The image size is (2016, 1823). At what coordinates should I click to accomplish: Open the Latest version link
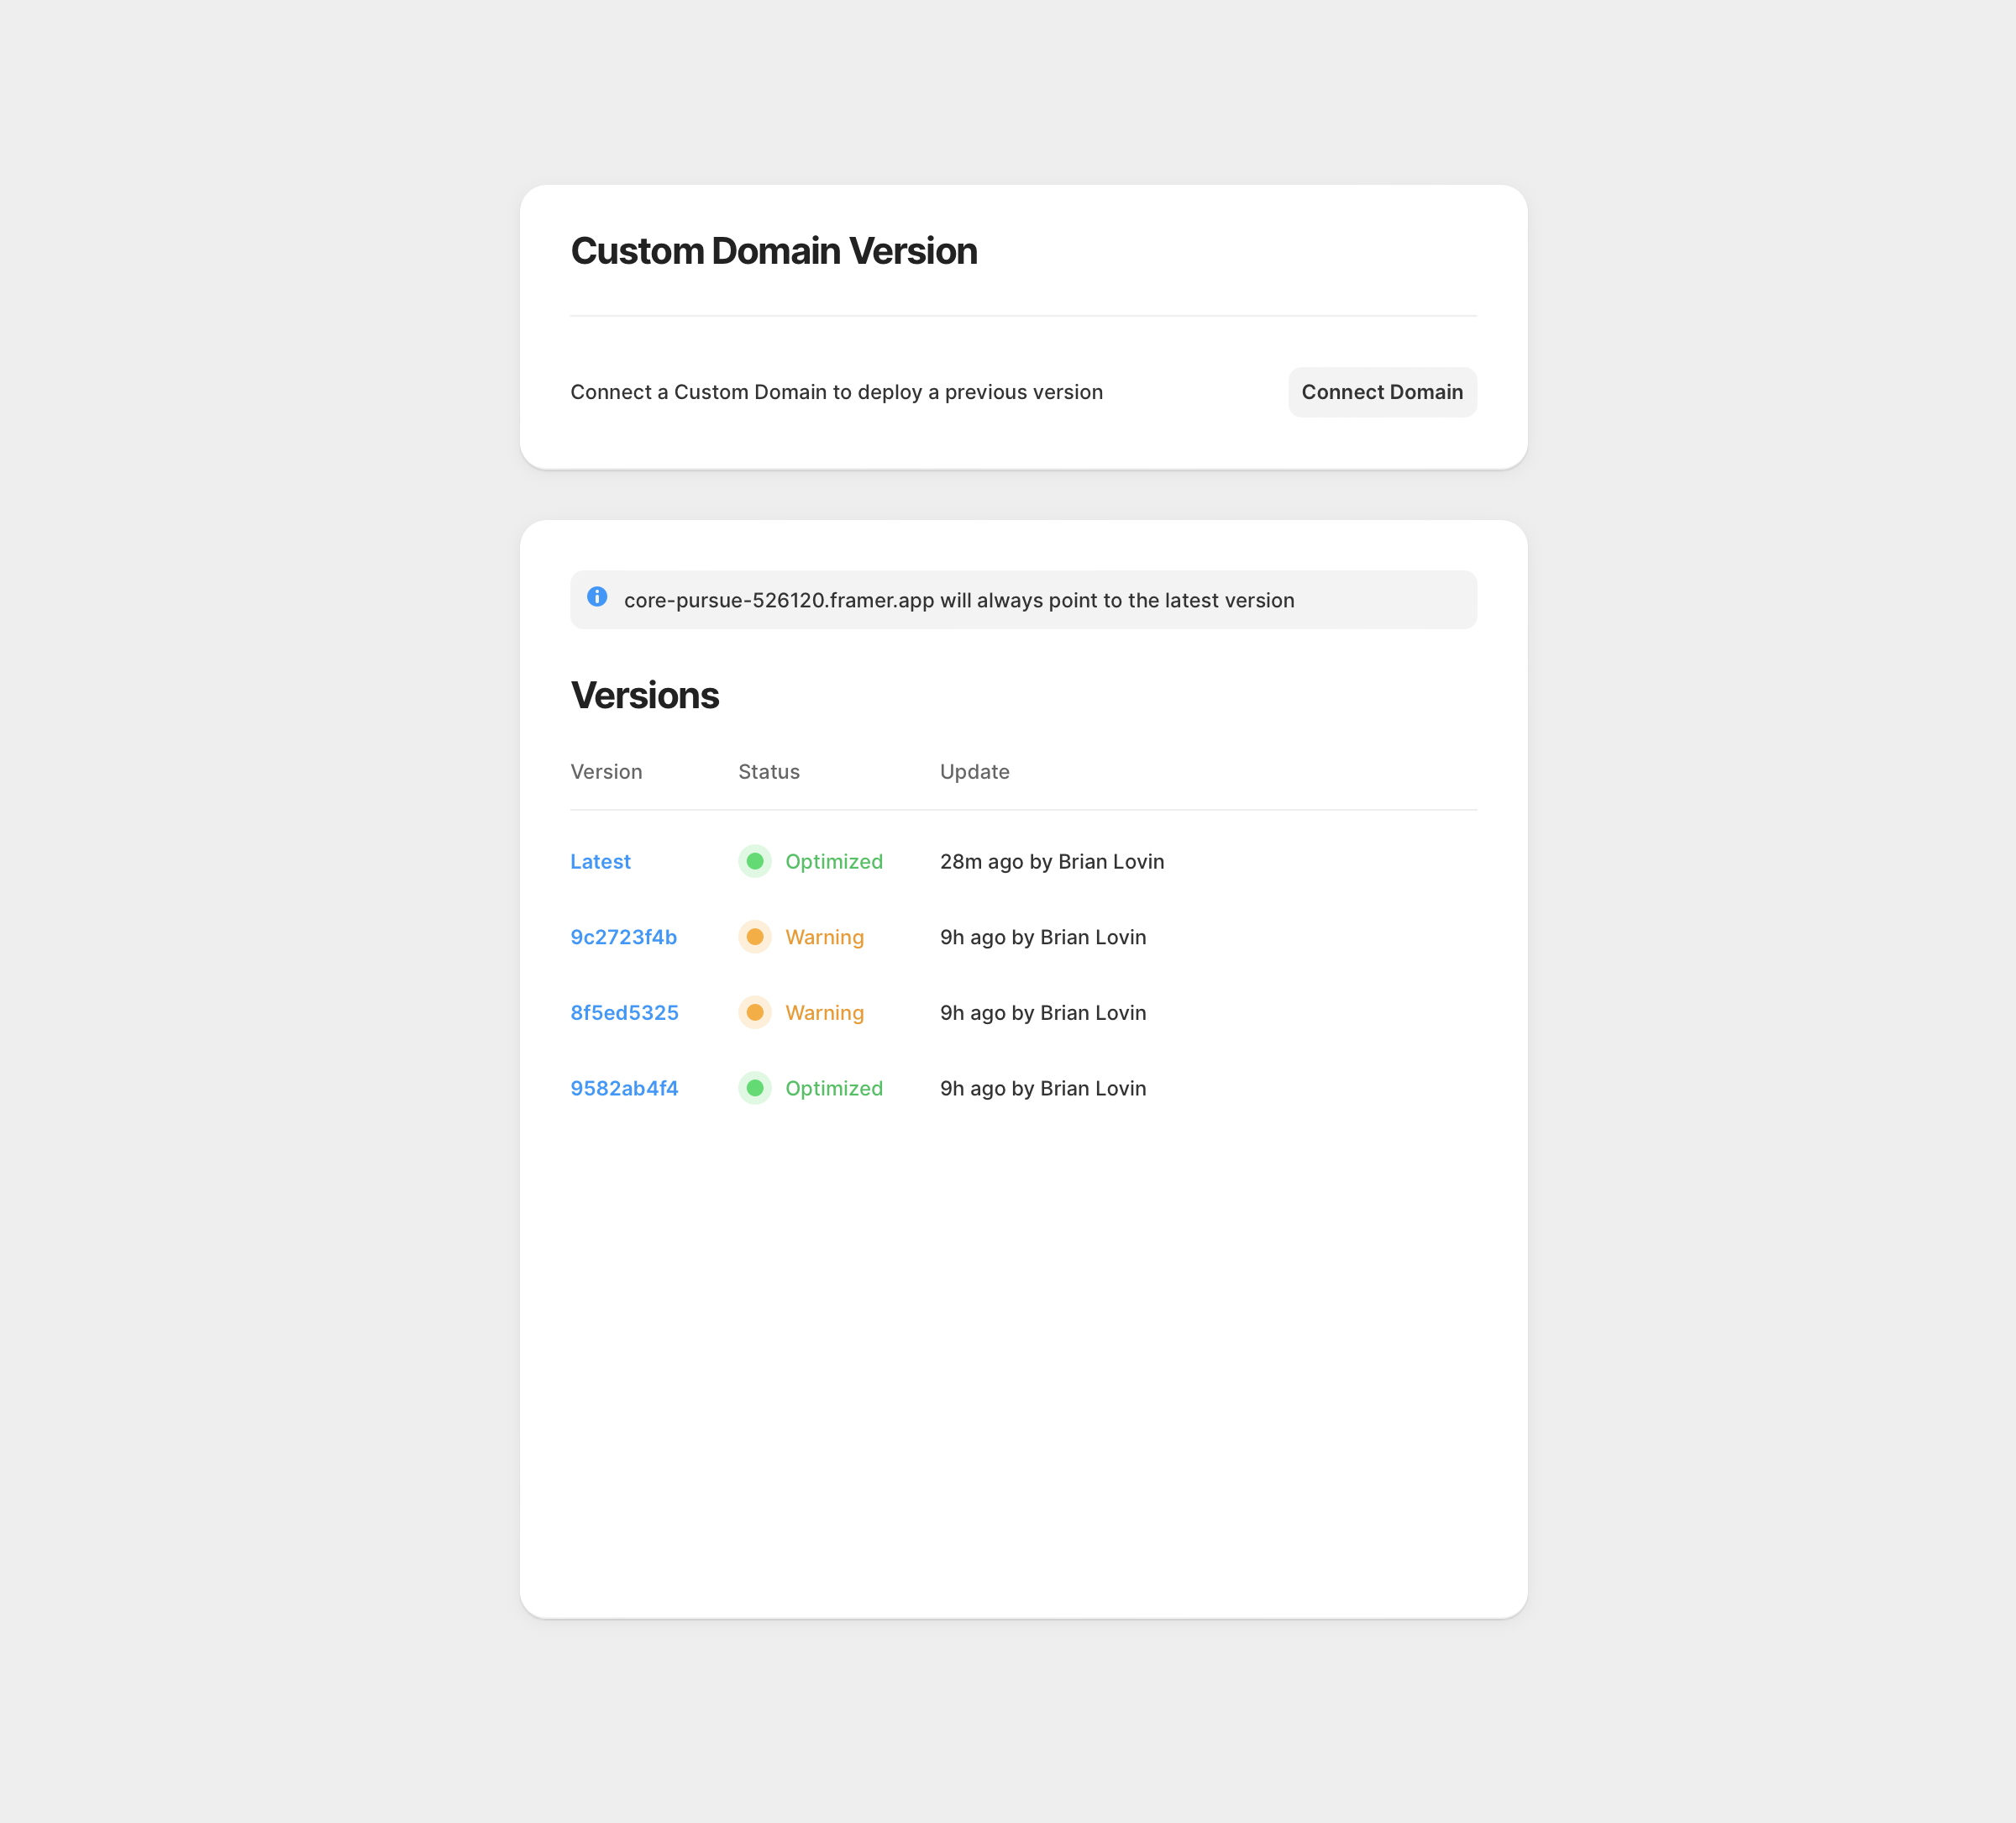pyautogui.click(x=600, y=861)
